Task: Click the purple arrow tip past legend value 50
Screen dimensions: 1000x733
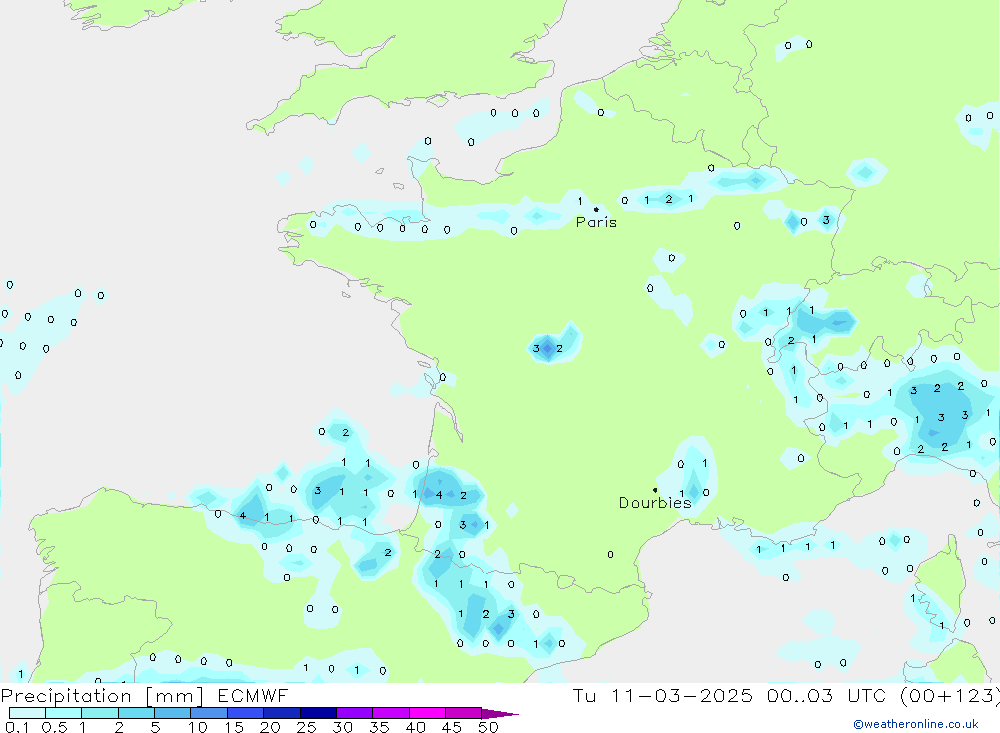Action: tap(500, 714)
